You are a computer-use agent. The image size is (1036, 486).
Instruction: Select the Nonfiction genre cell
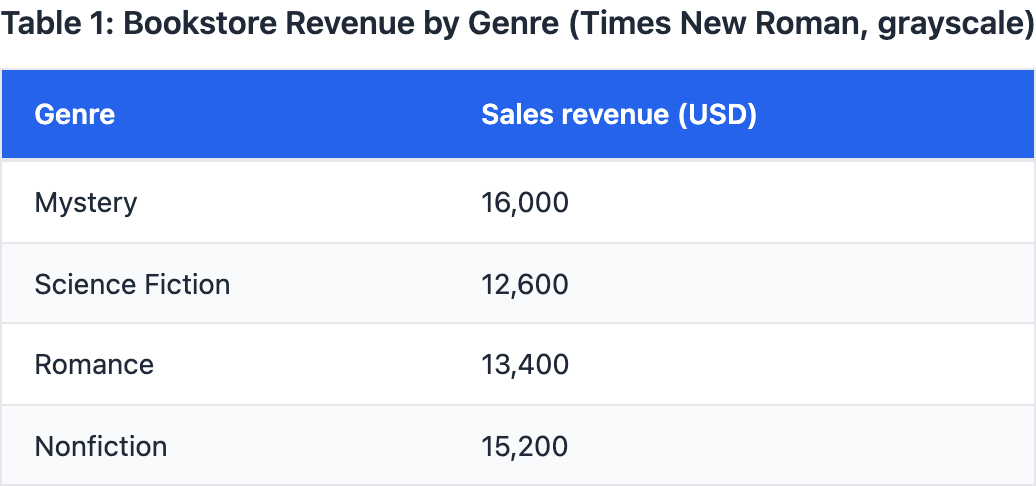pyautogui.click(x=101, y=446)
